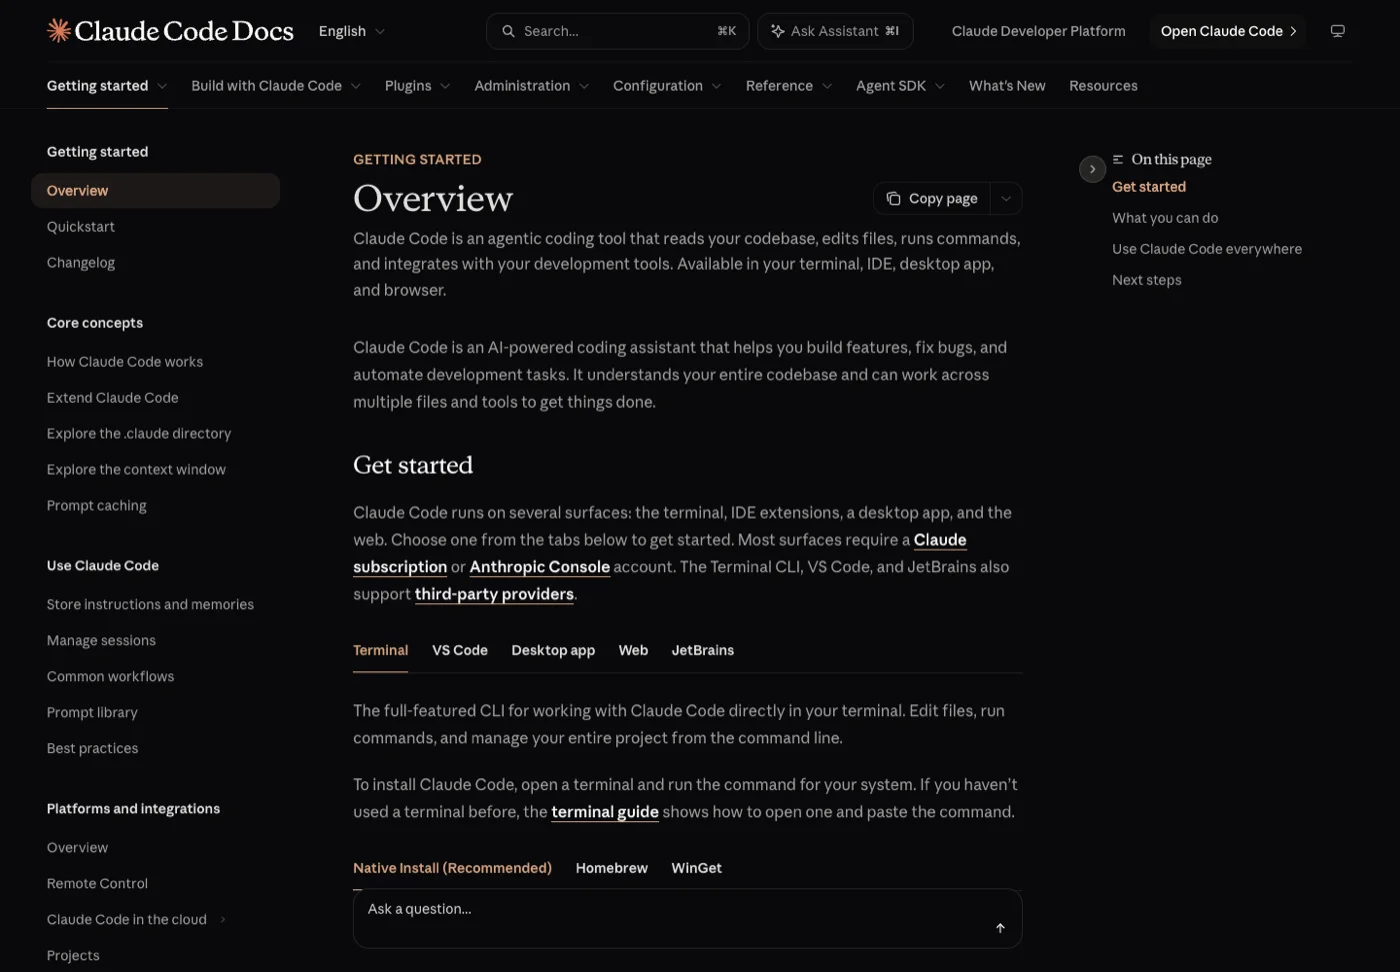The image size is (1400, 972).
Task: Select the Web tab
Action: click(x=633, y=650)
